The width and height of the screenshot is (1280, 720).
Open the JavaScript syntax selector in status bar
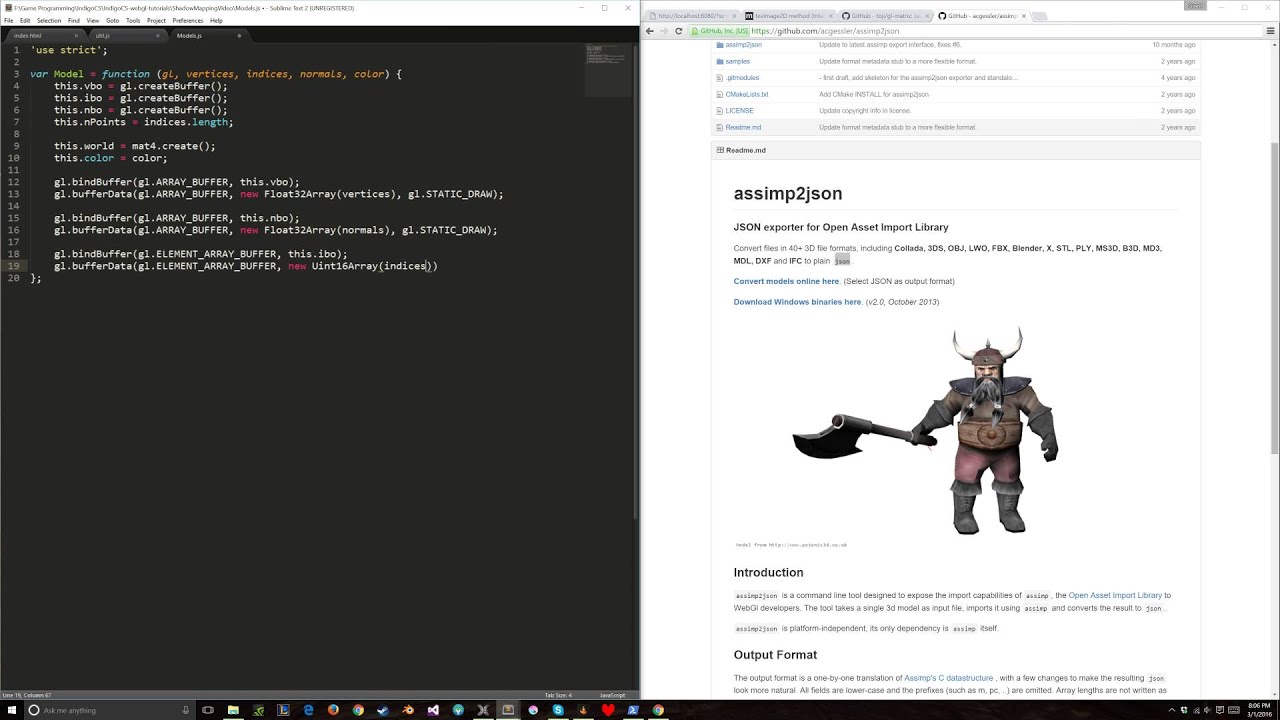tap(612, 695)
